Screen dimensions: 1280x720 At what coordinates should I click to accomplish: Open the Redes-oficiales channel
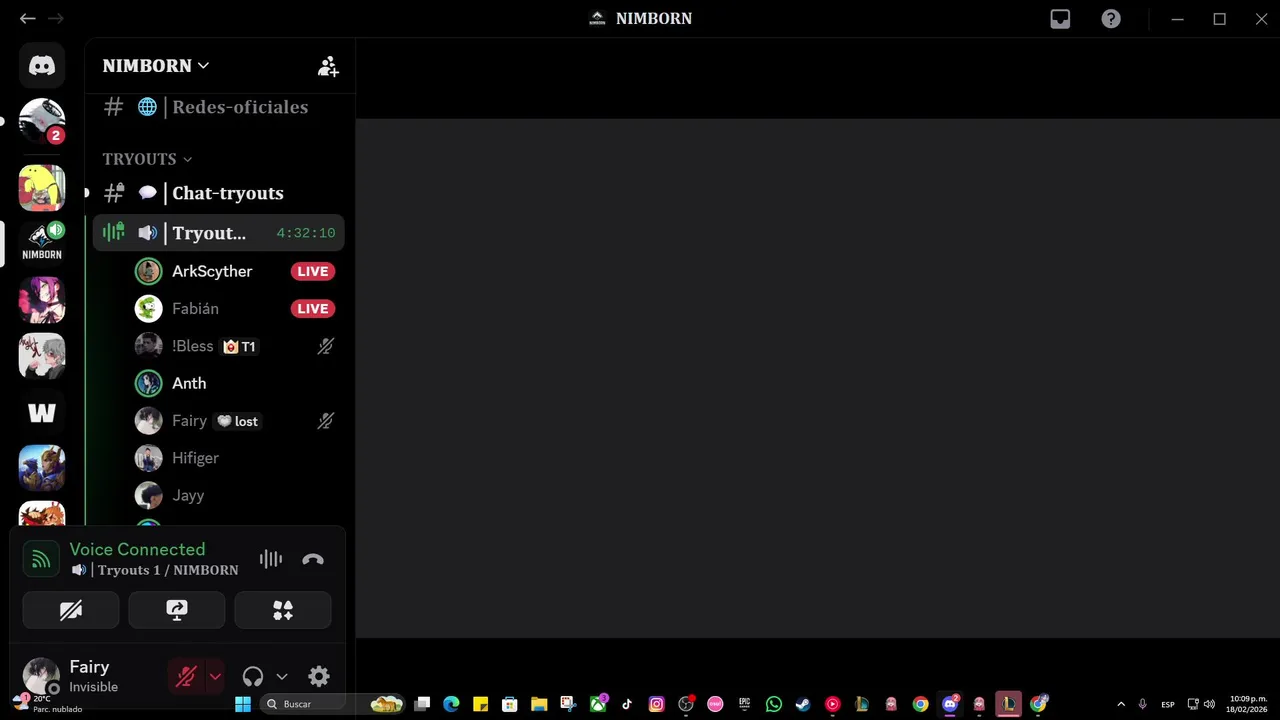click(x=218, y=107)
